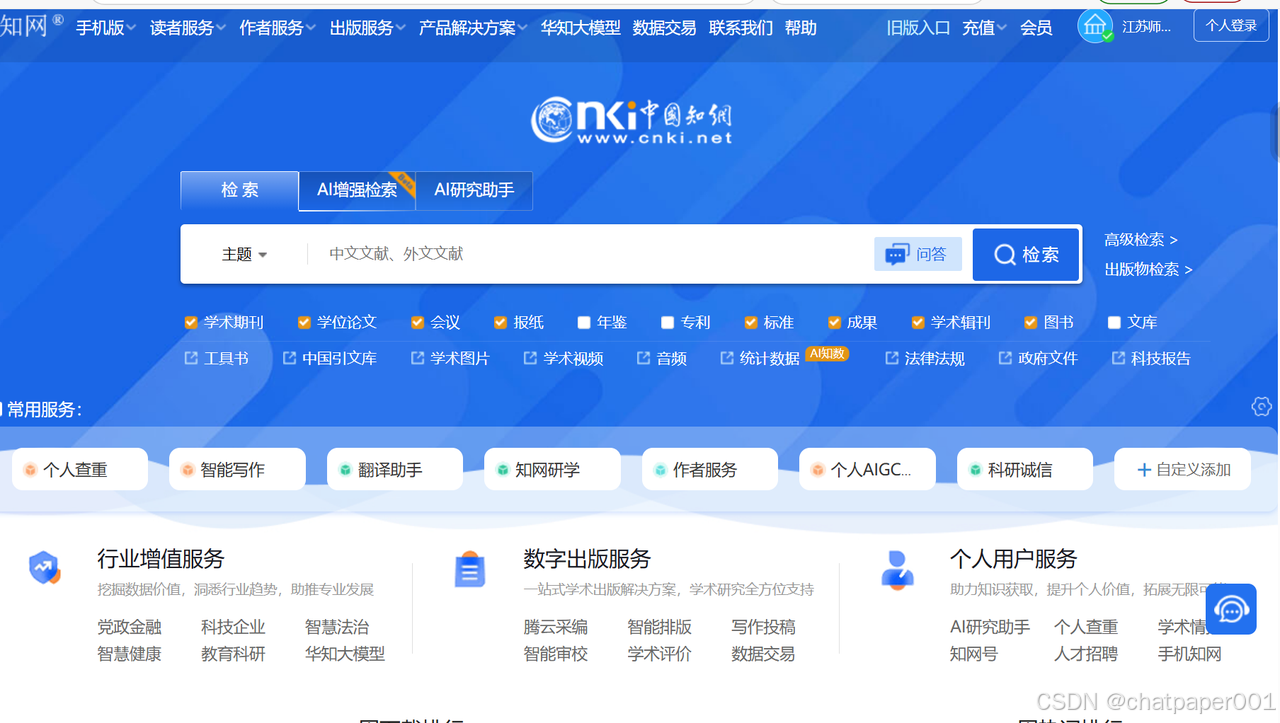Open the 中国引文库 external link icon
This screenshot has width=1280, height=723.
290,358
